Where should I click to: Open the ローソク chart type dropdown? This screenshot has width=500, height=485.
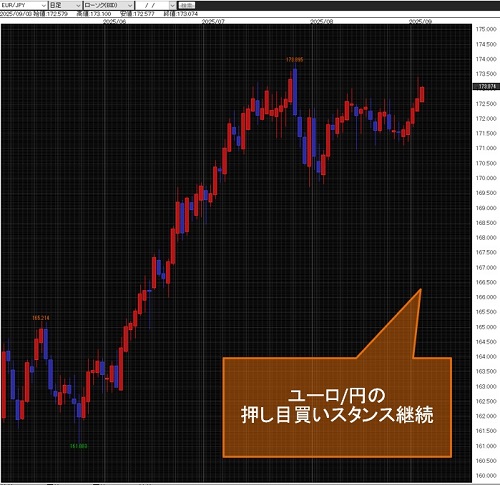pos(109,5)
